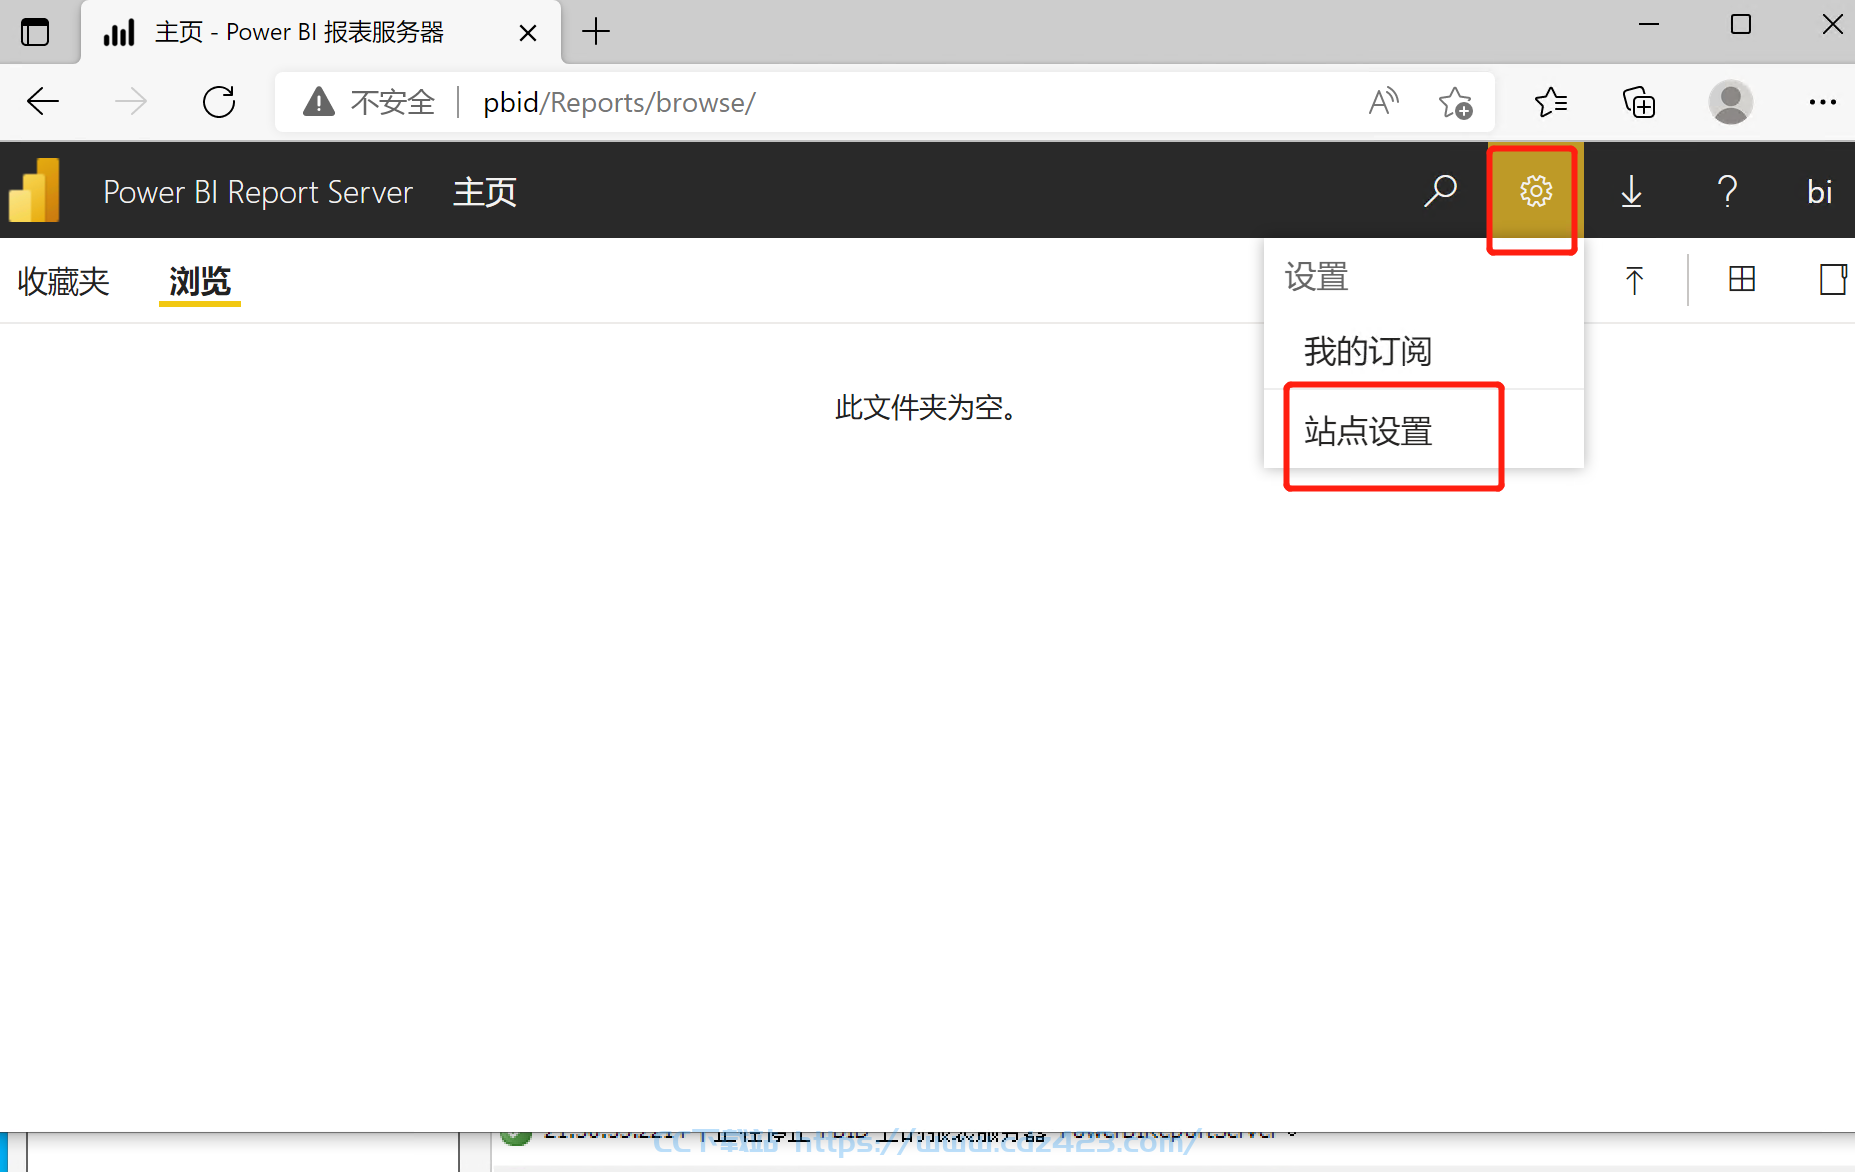This screenshot has height=1172, width=1855.
Task: Click the read aloud icon
Action: pos(1383,101)
